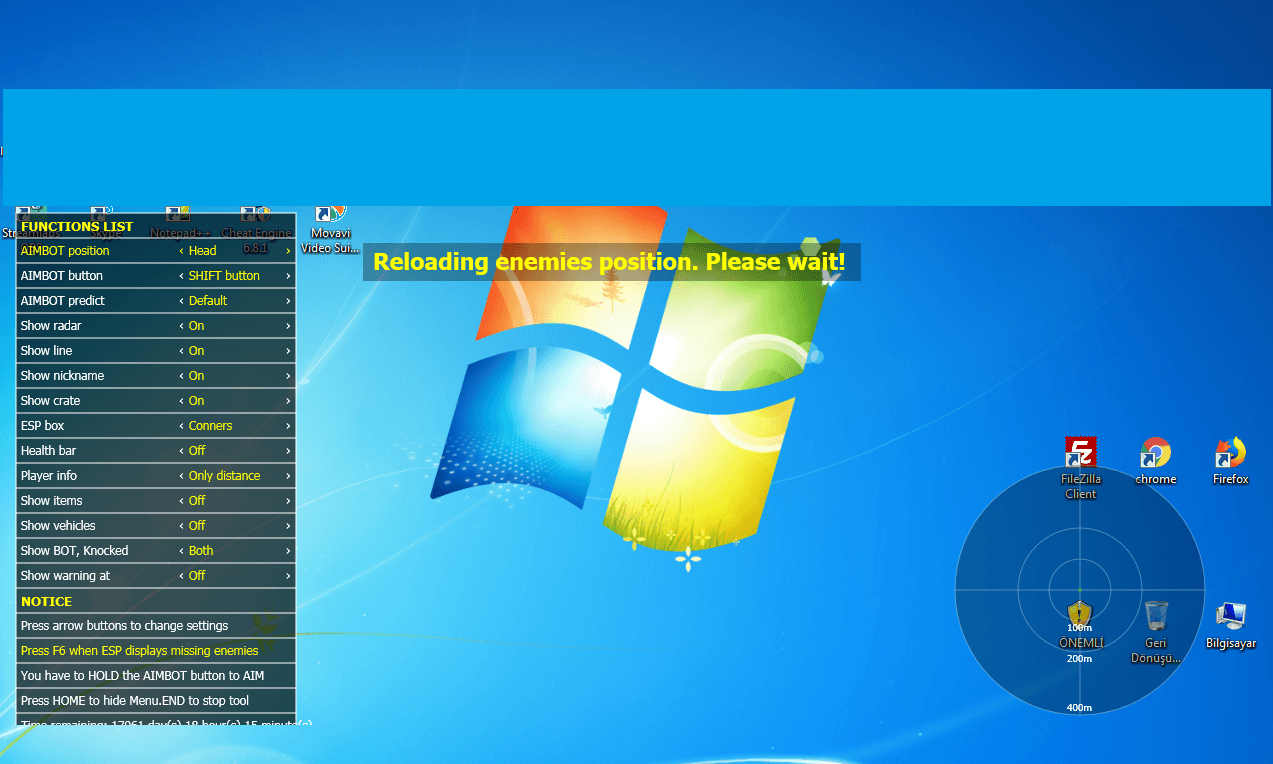The width and height of the screenshot is (1273, 764).
Task: Select the Bilgisayar computer icon
Action: (x=1230, y=626)
